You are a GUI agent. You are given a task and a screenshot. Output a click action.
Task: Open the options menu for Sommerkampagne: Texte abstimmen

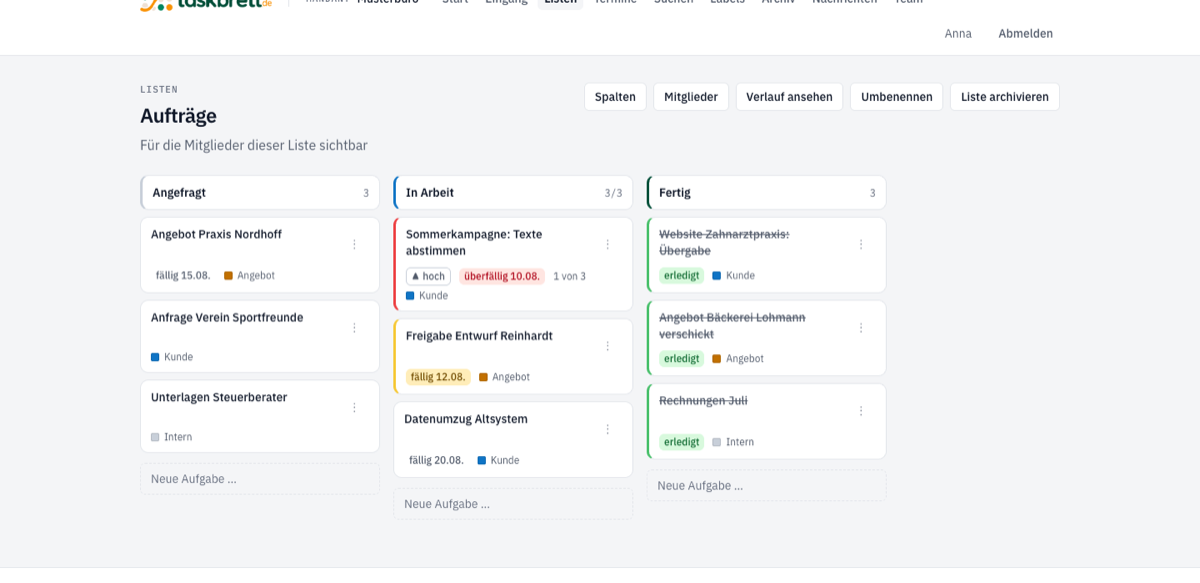click(607, 244)
